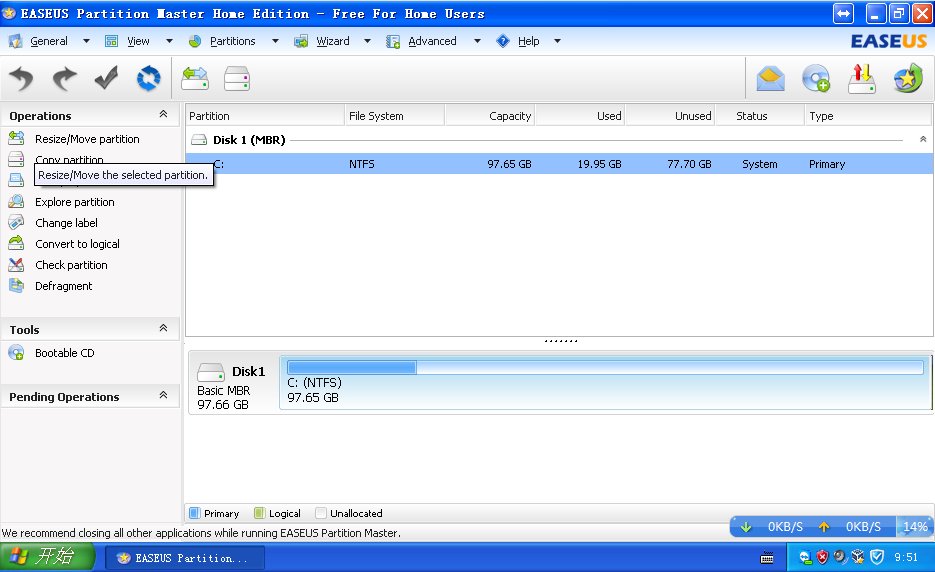Click the bootable CD toolbar icon

point(816,78)
